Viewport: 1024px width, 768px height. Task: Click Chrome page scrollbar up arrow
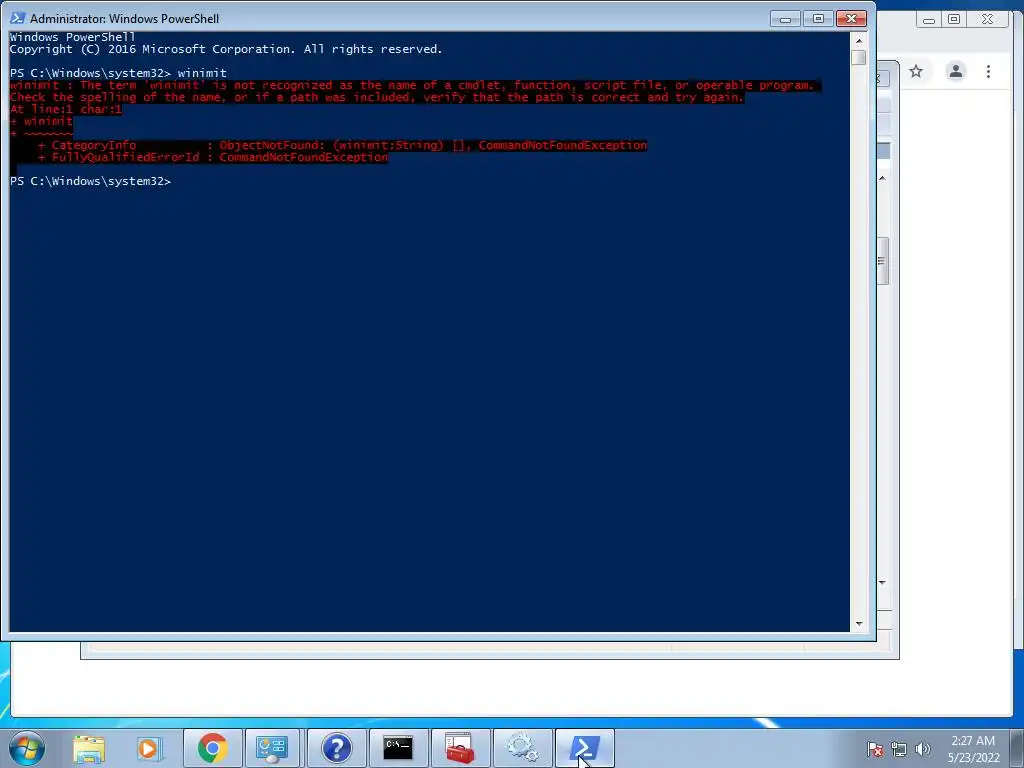(x=882, y=178)
